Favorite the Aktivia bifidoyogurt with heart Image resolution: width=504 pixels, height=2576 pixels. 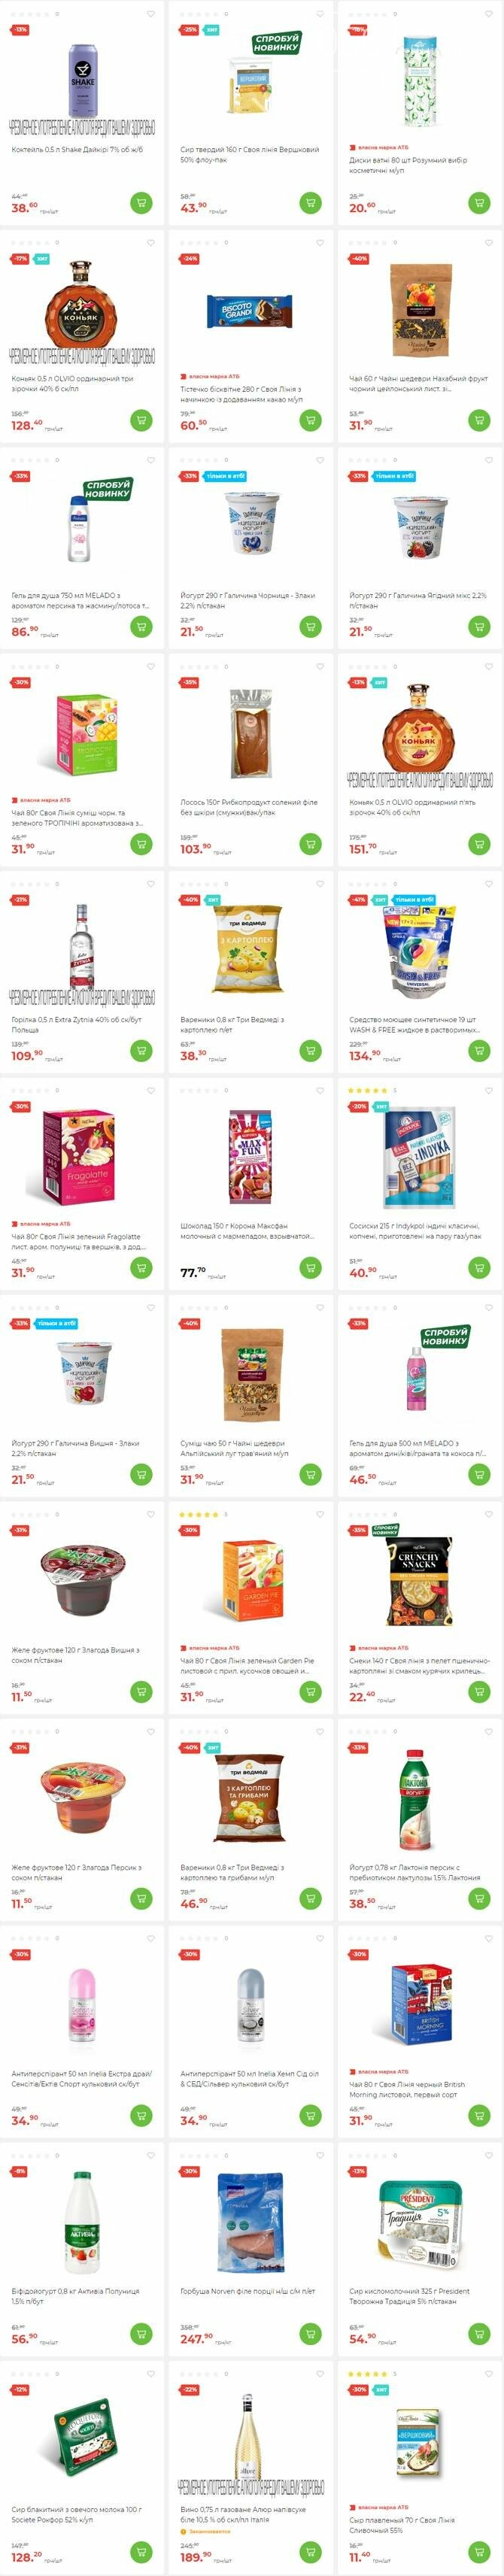pyautogui.click(x=151, y=2156)
